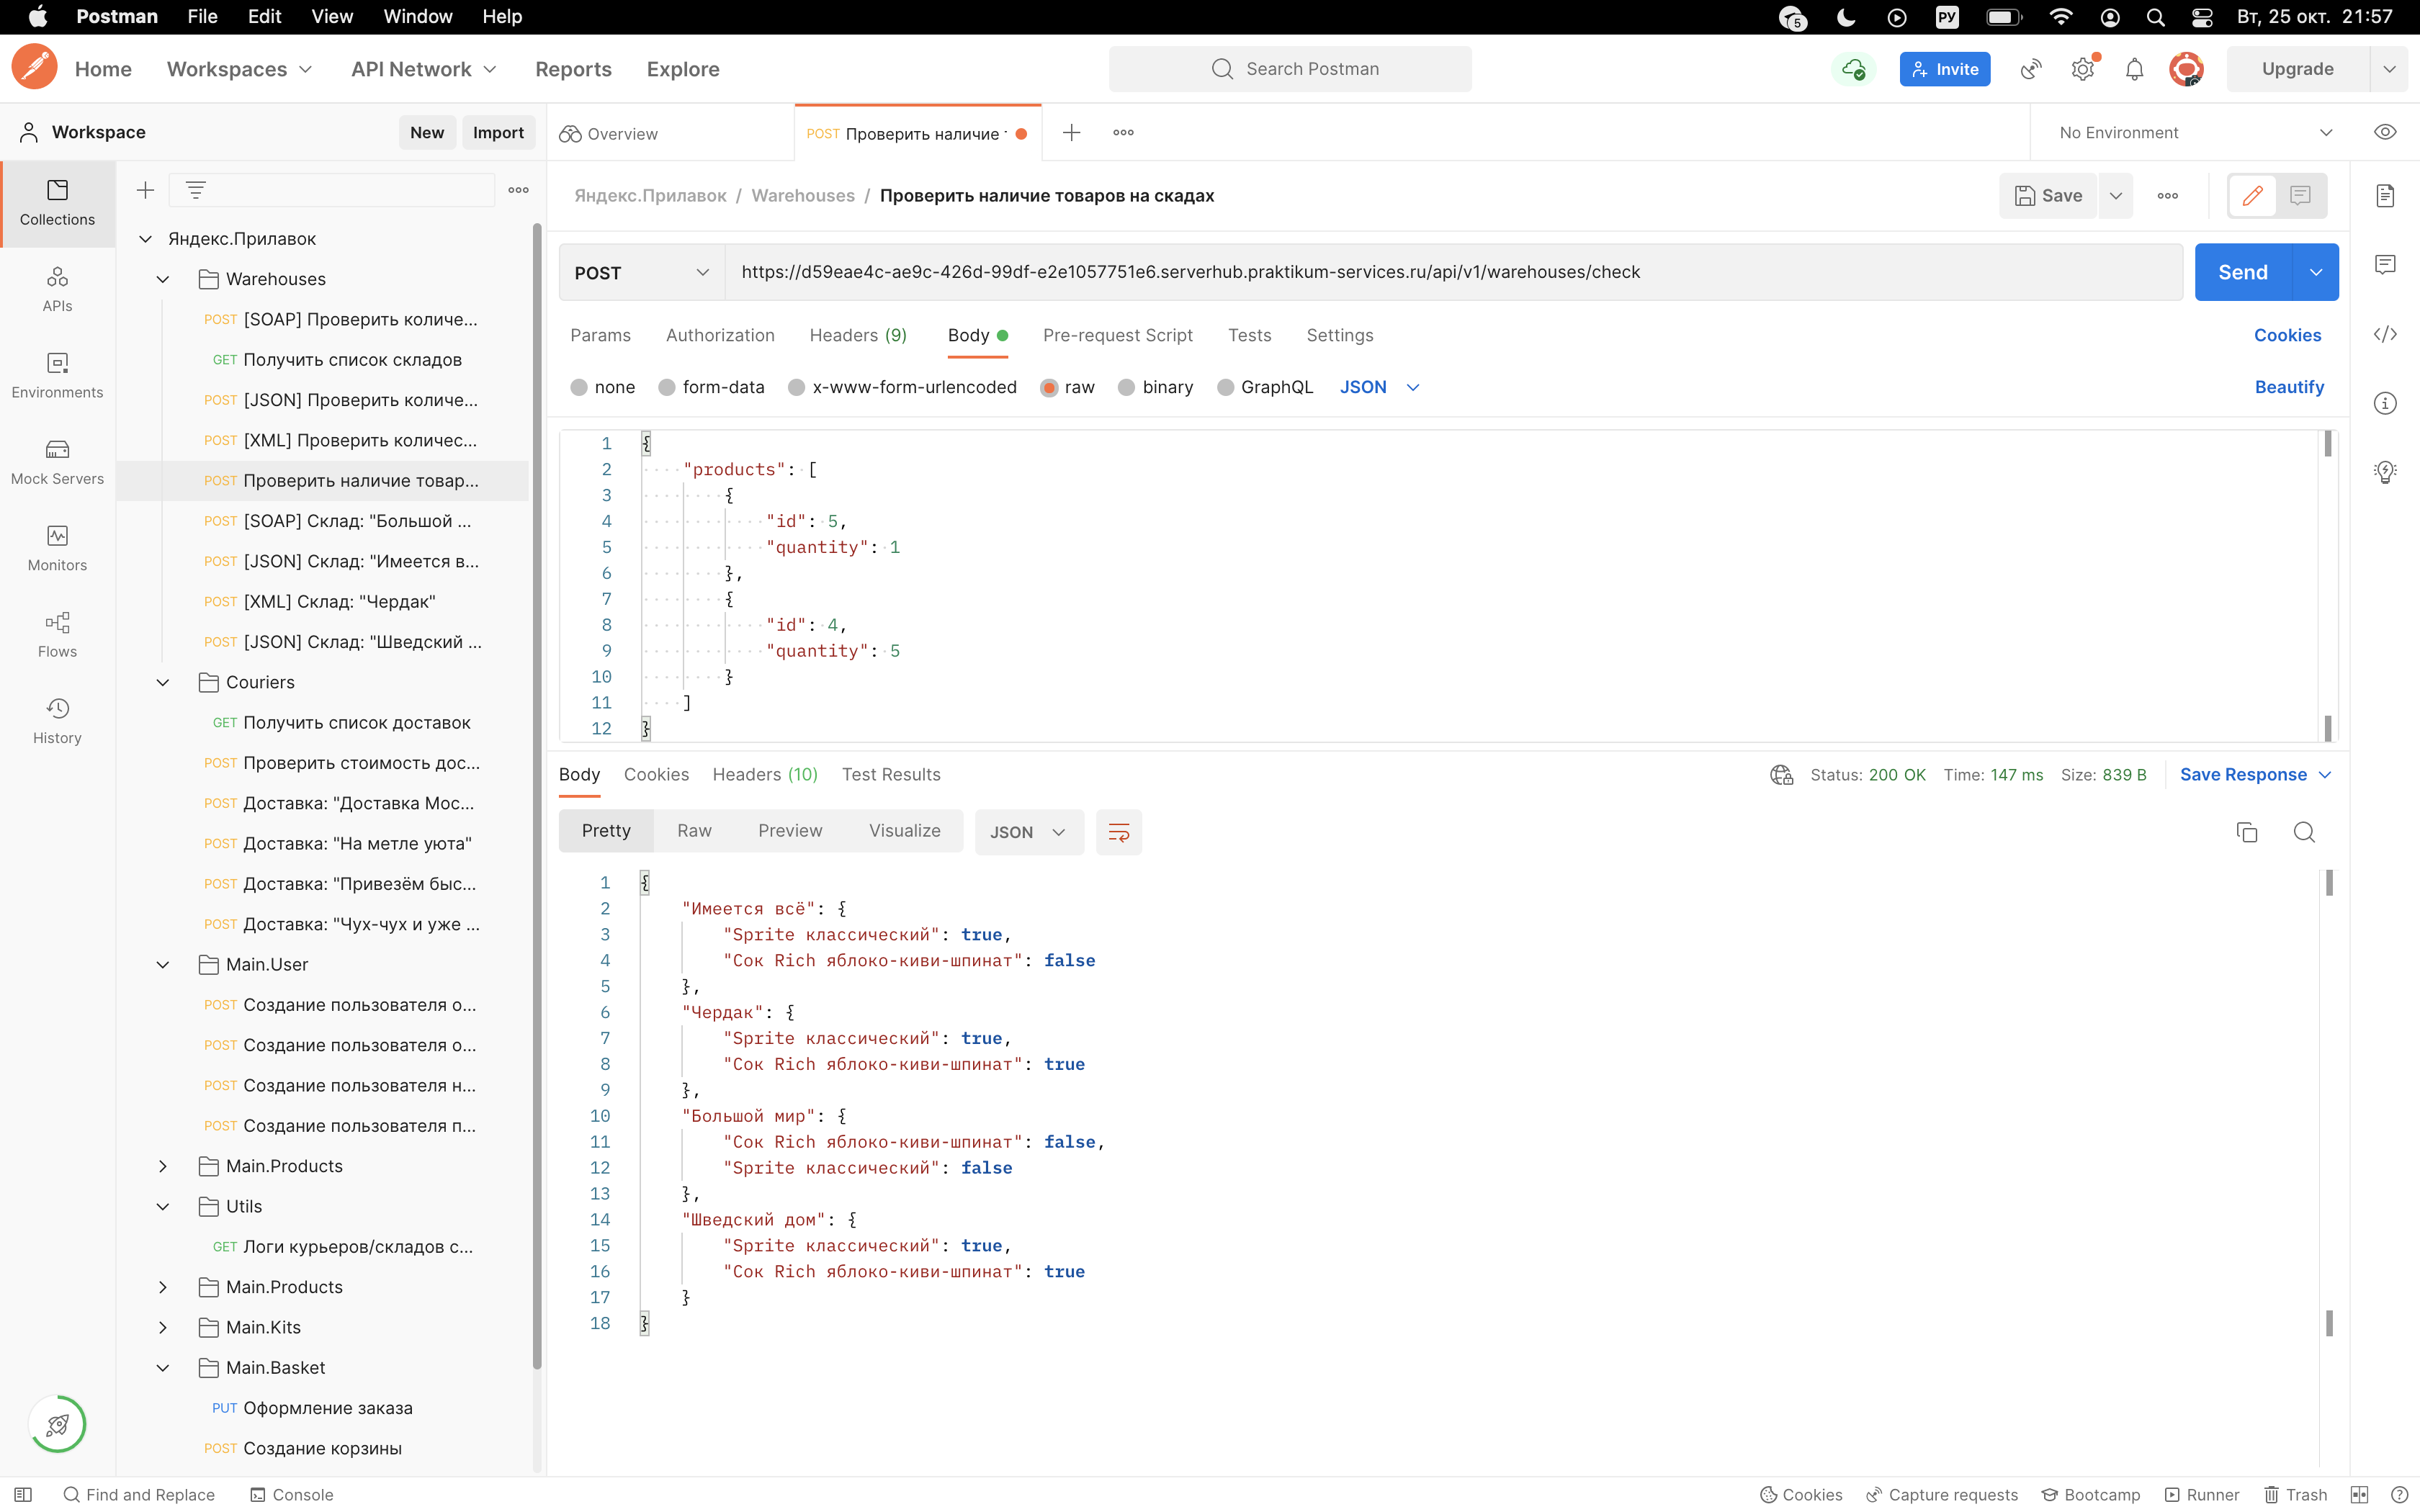Open the POST method dropdown

(640, 271)
